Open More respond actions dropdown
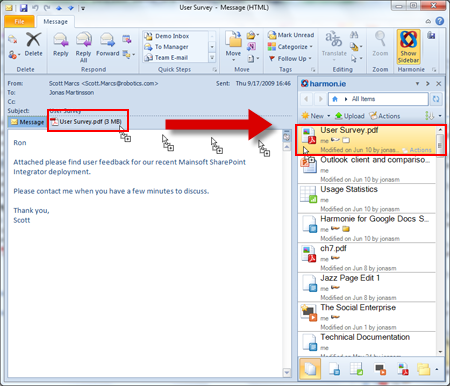This screenshot has width=450, height=386. pyautogui.click(x=128, y=54)
